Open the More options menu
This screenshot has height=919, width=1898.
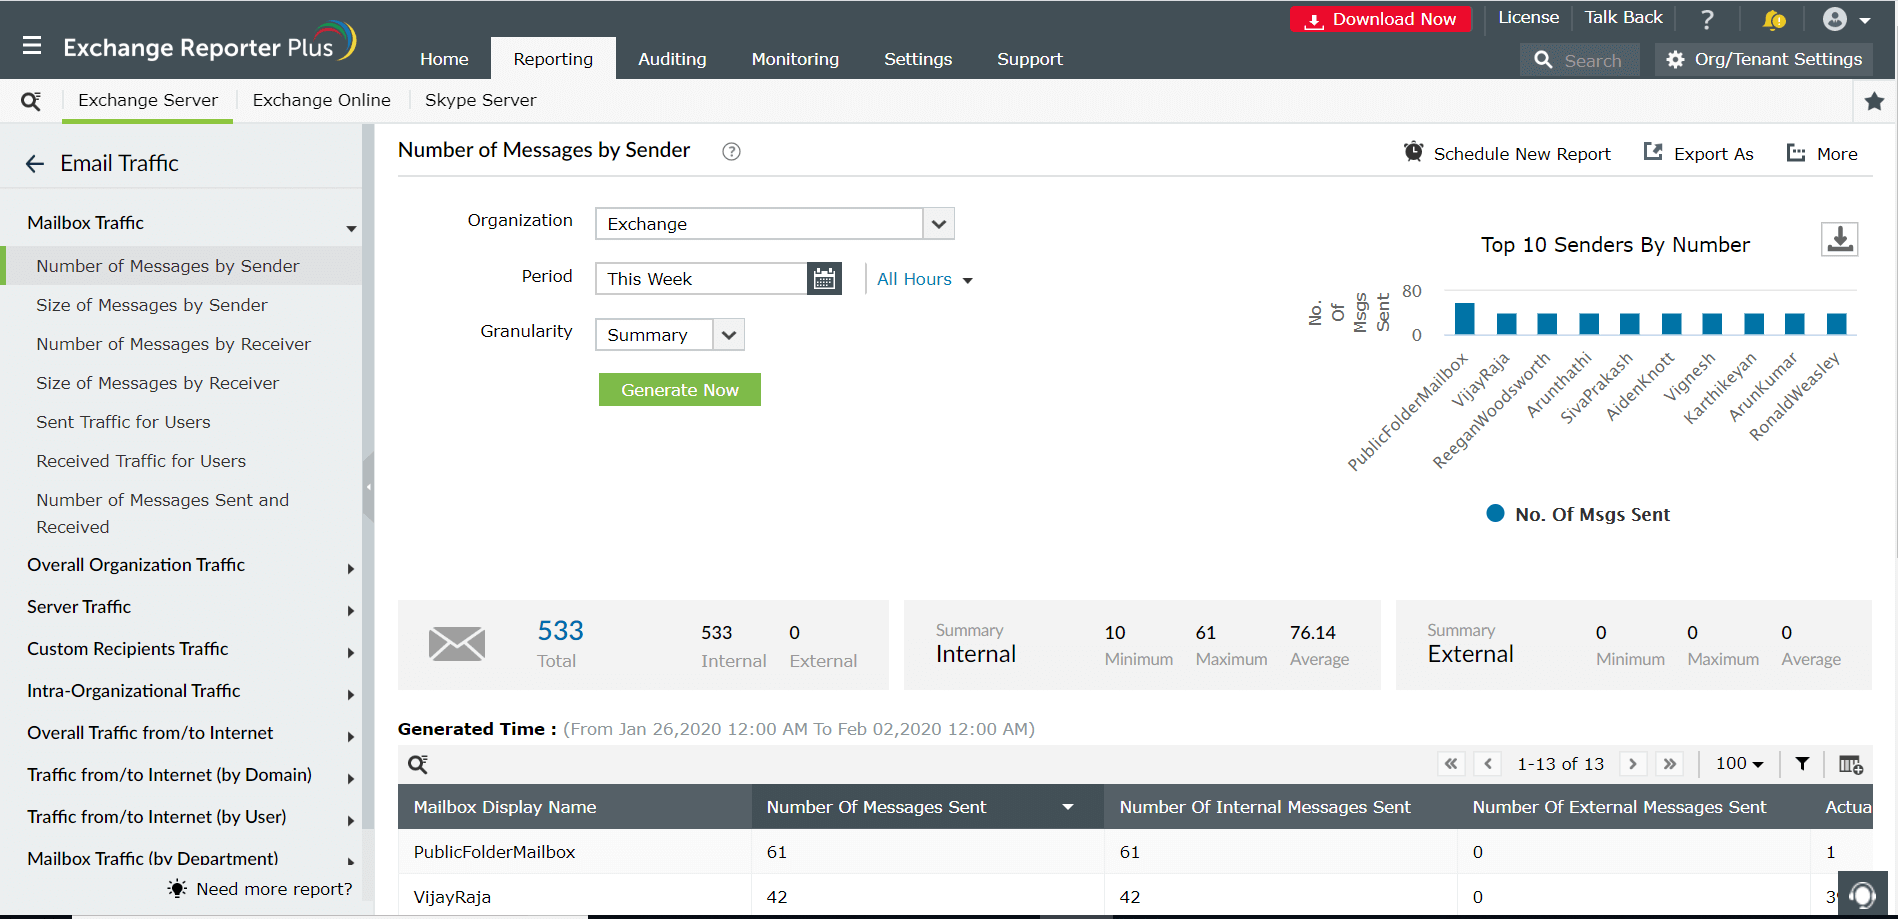click(1822, 153)
